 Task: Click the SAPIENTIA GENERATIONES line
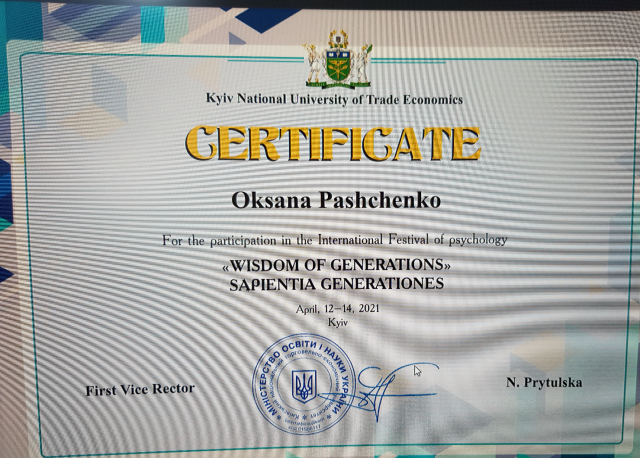[336, 284]
